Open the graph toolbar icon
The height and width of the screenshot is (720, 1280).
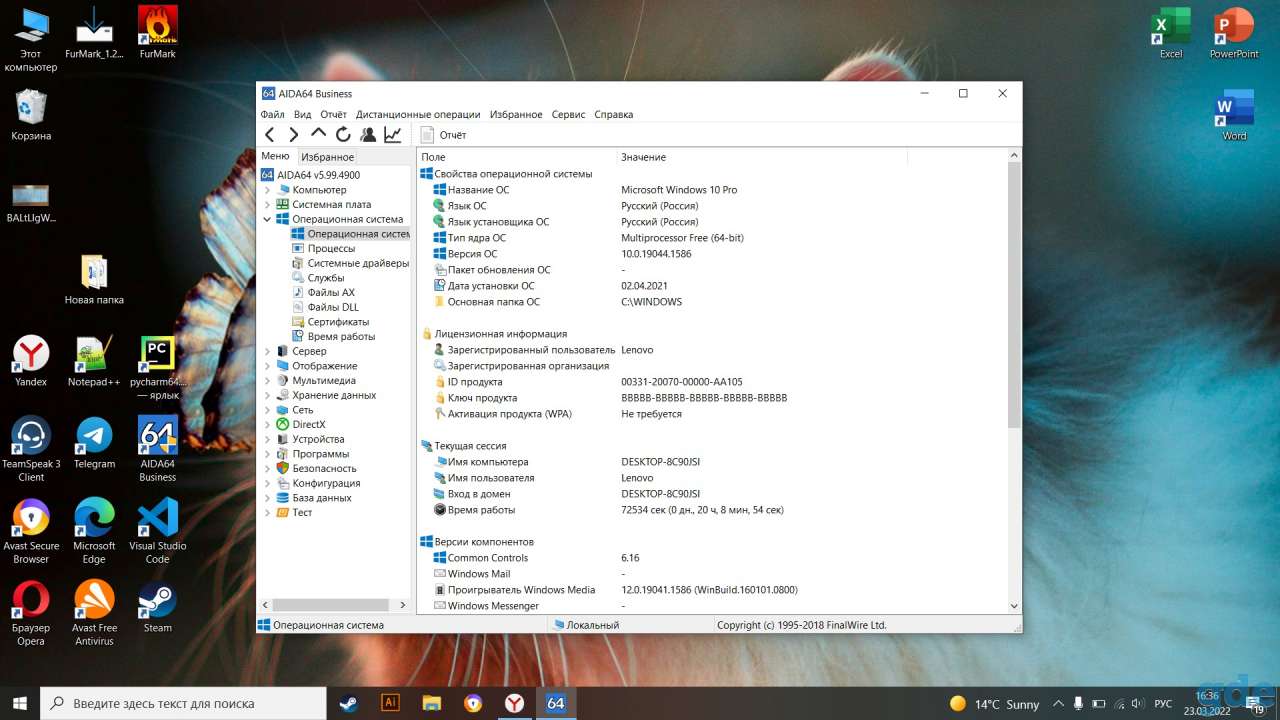click(x=393, y=134)
